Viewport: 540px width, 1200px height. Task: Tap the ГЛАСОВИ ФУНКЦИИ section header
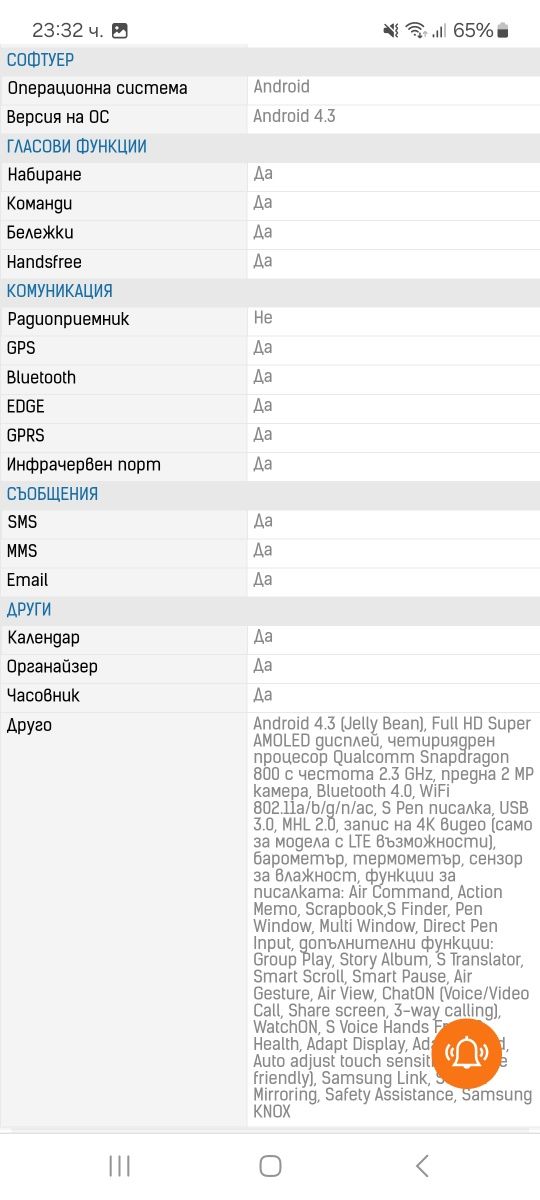[x=77, y=147]
